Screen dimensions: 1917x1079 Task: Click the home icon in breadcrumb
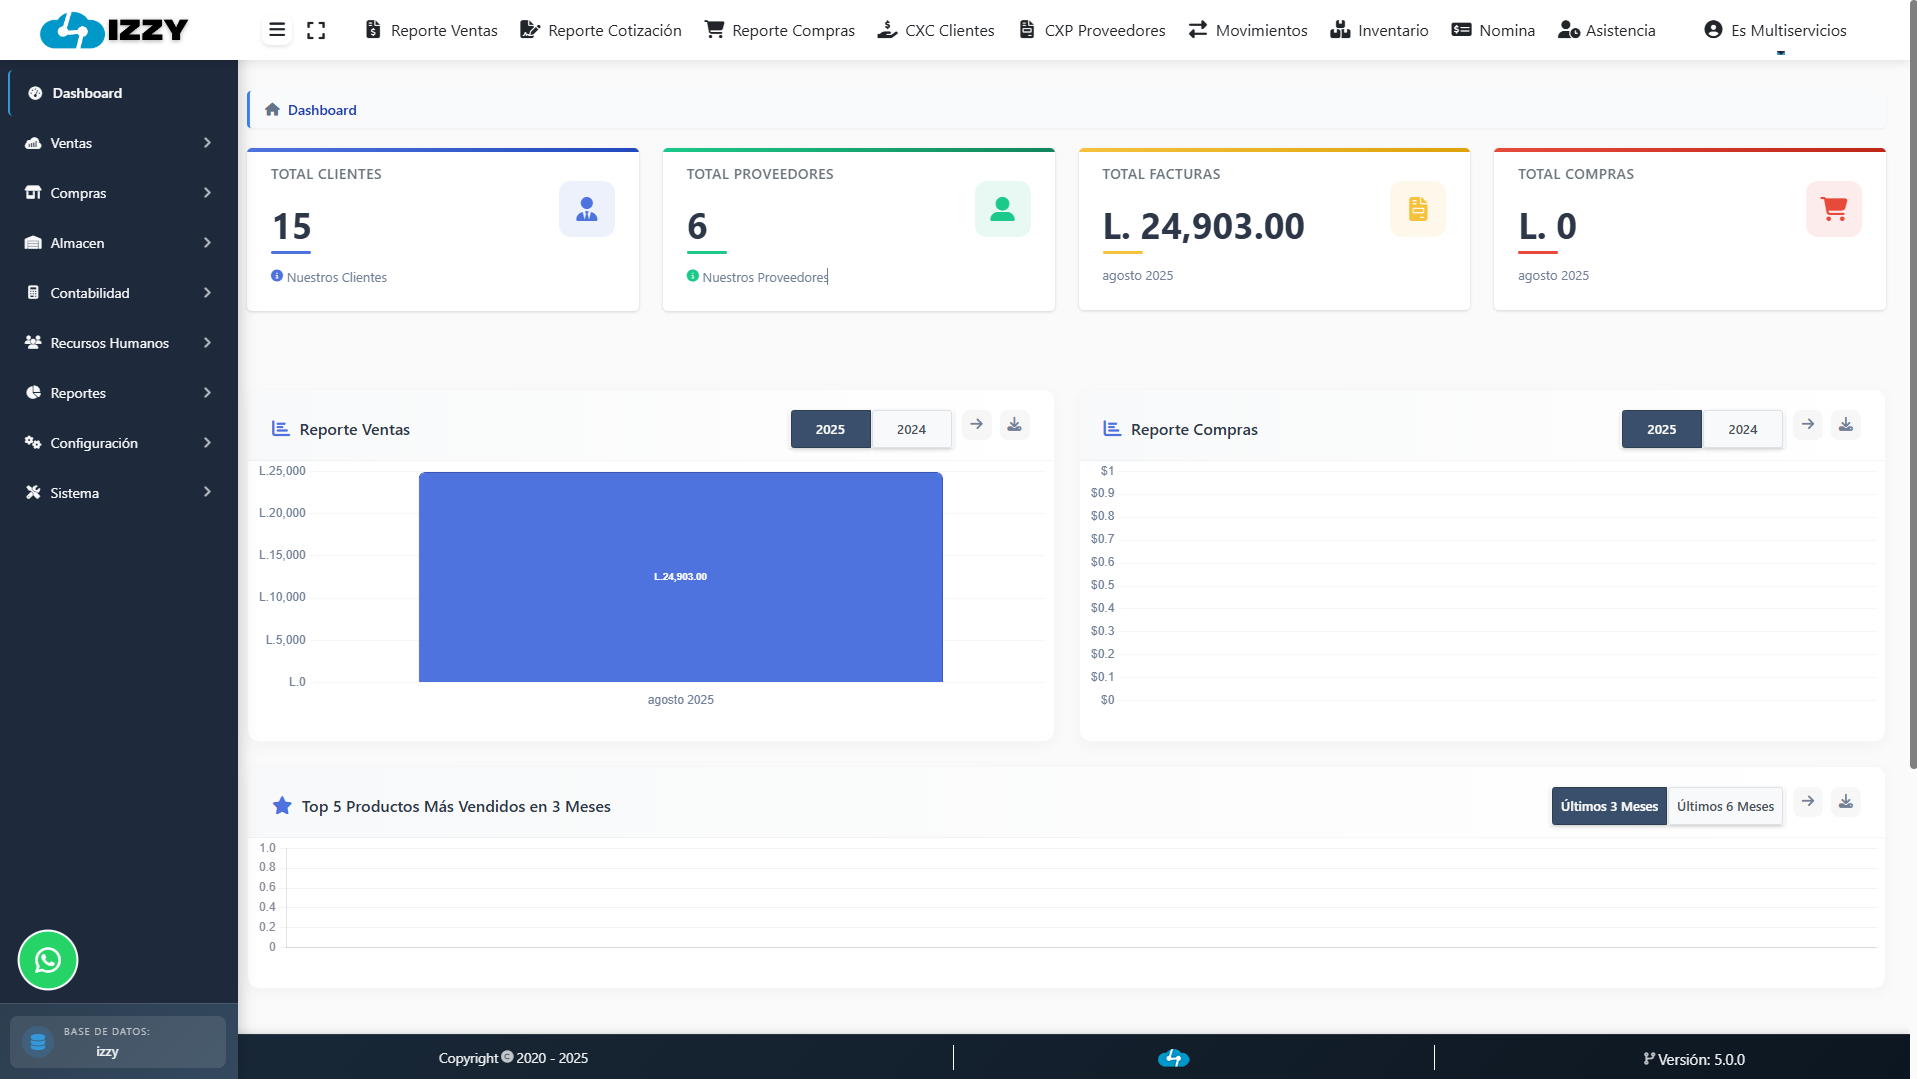click(x=272, y=110)
